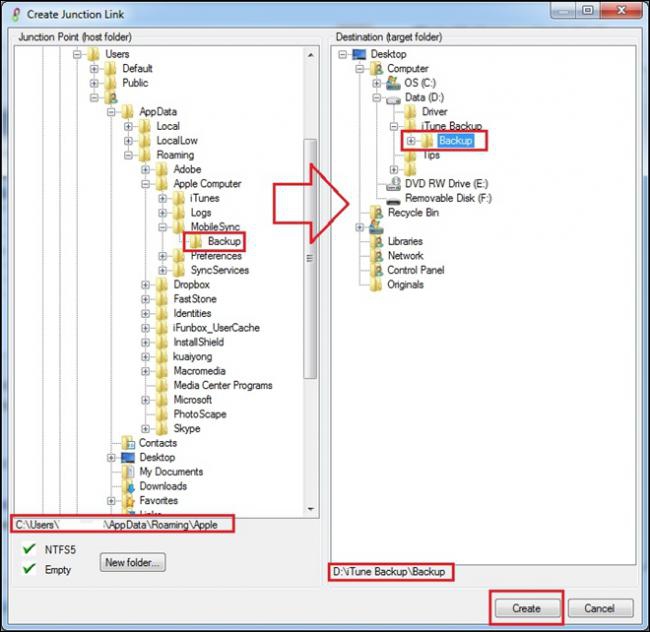
Task: Select the Tips folder label
Action: 431,155
